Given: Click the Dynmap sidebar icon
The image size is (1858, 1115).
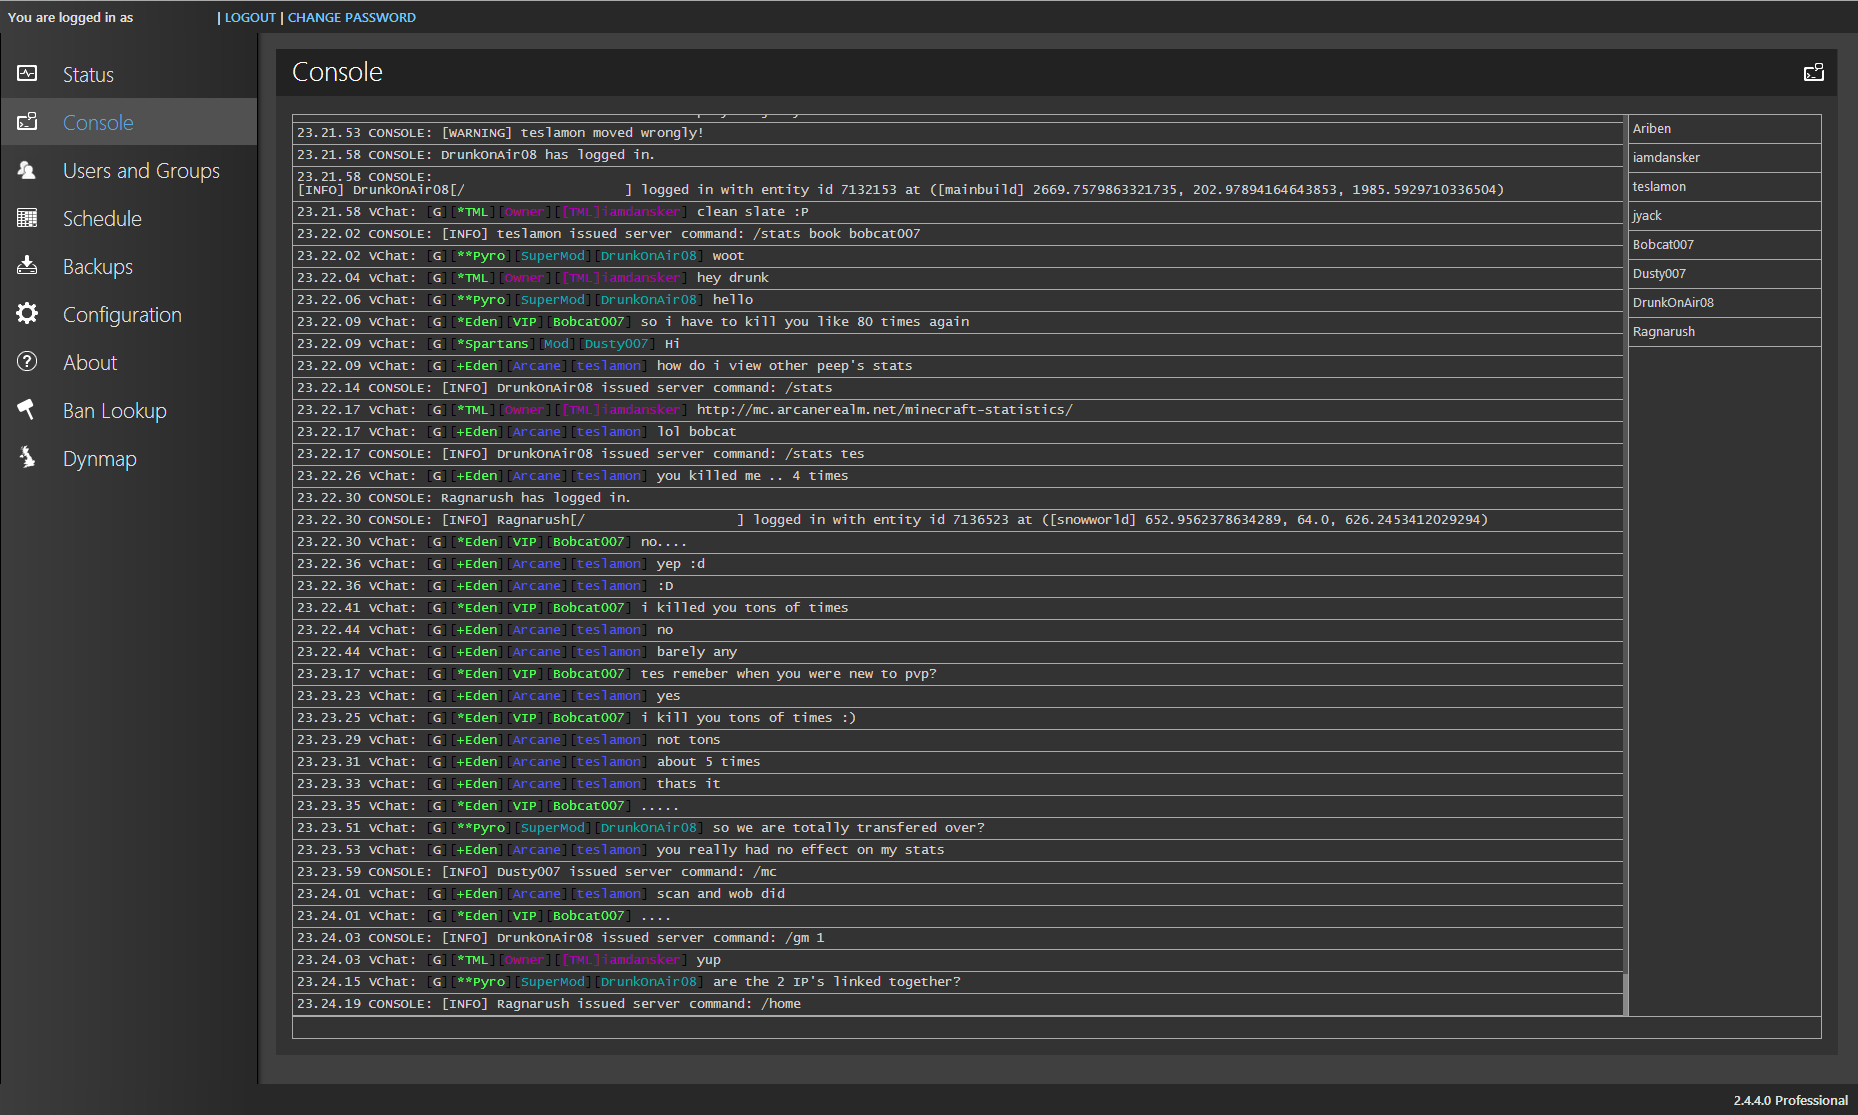Looking at the screenshot, I should 27,458.
